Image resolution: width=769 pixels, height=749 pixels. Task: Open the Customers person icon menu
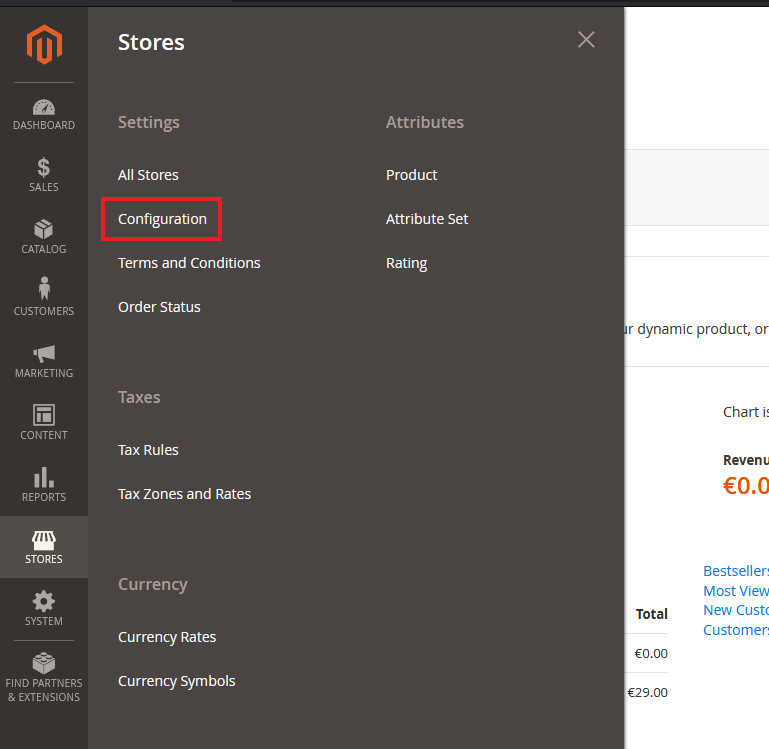click(x=44, y=290)
